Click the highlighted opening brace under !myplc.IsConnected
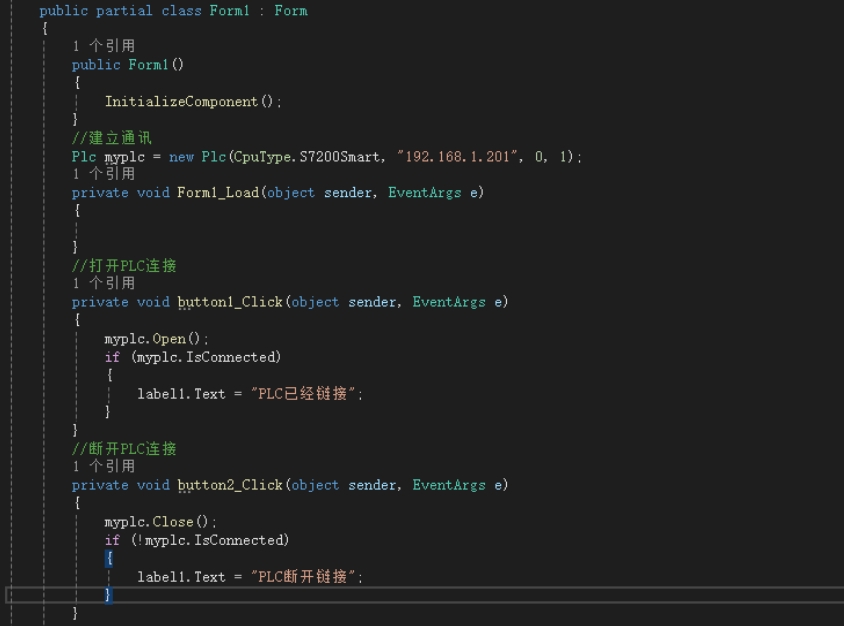Screen dimensions: 844x626 point(109,558)
